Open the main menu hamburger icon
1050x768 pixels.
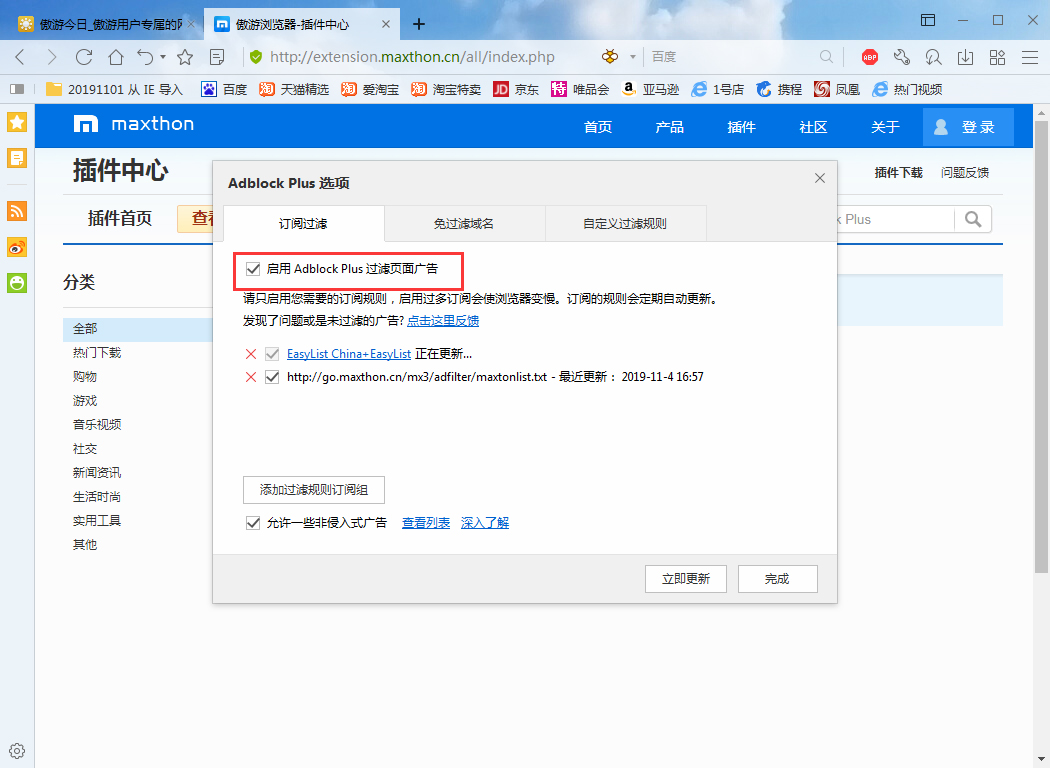click(1029, 57)
